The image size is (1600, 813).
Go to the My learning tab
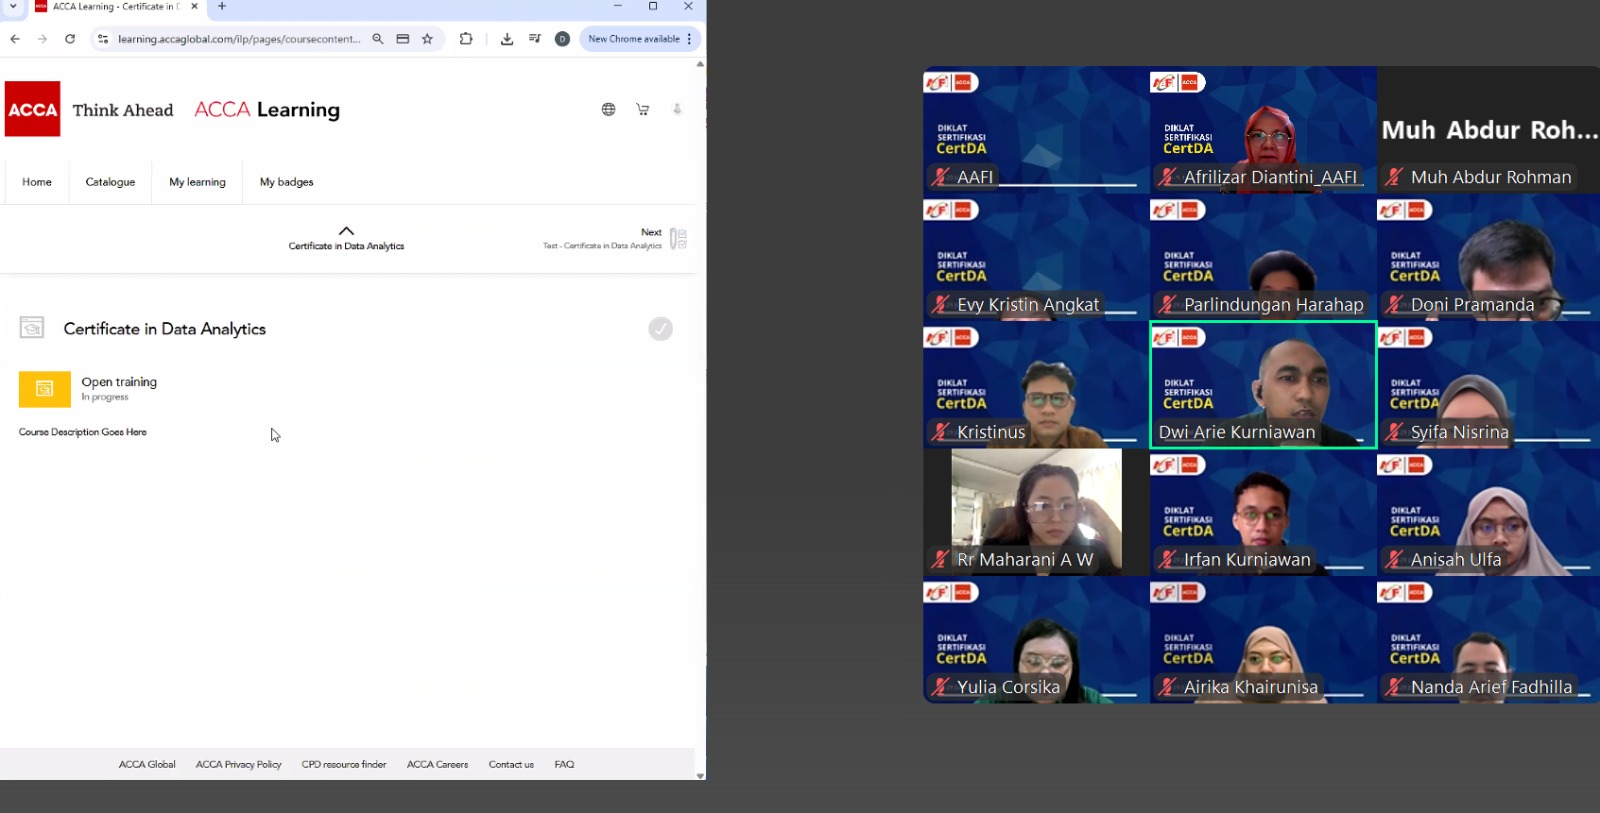[x=197, y=182]
